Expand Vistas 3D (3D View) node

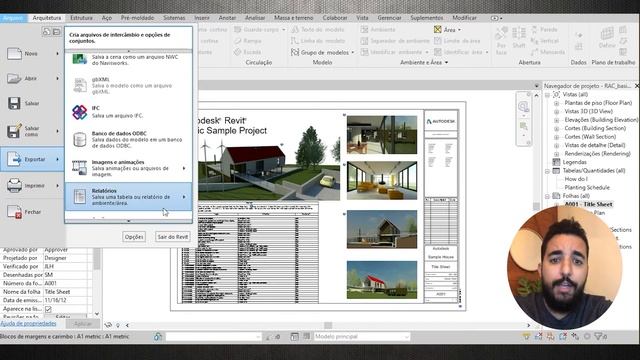(x=556, y=111)
